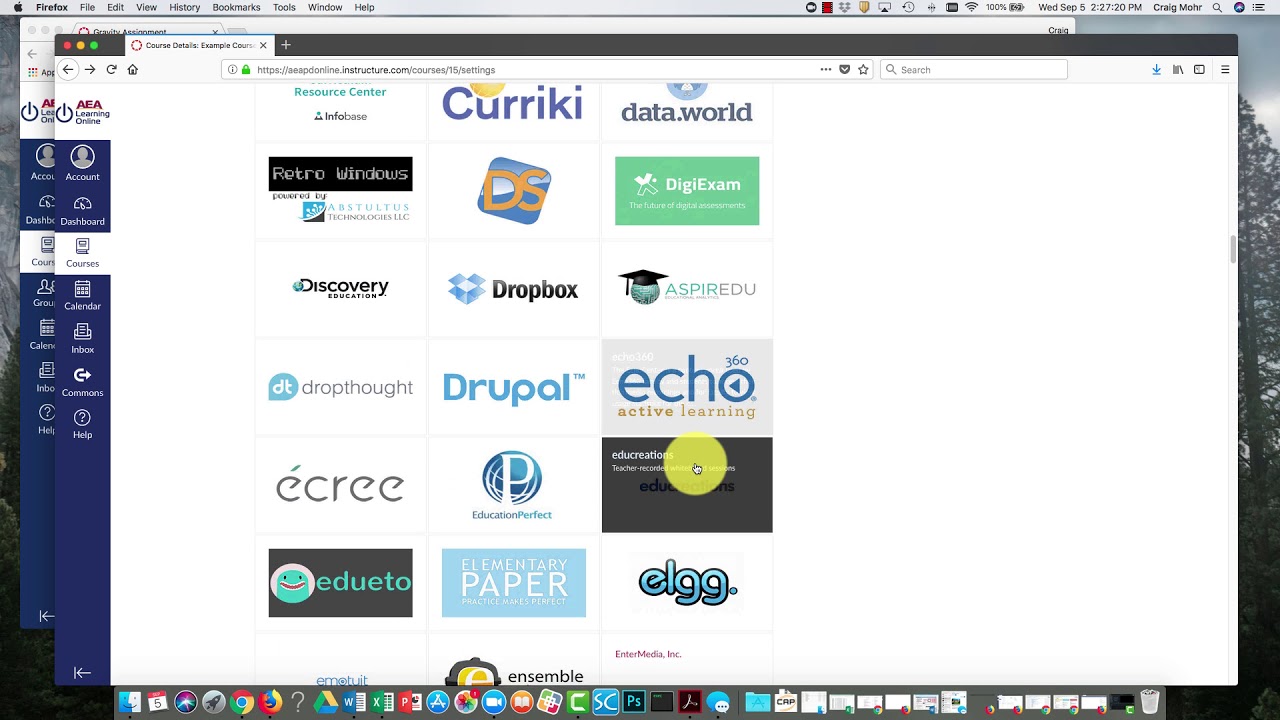Open Google Chrome from the Dock
The image size is (1280, 720).
241,703
